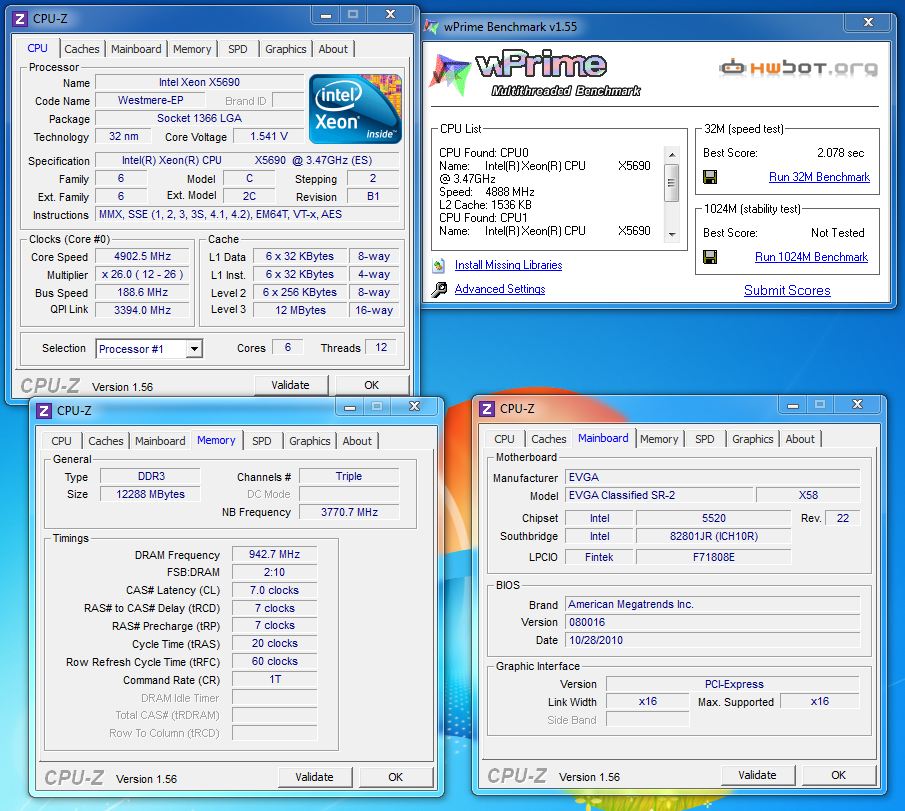Image resolution: width=905 pixels, height=811 pixels.
Task: Click Validate in the Memory CPU-Z window
Action: coord(315,777)
